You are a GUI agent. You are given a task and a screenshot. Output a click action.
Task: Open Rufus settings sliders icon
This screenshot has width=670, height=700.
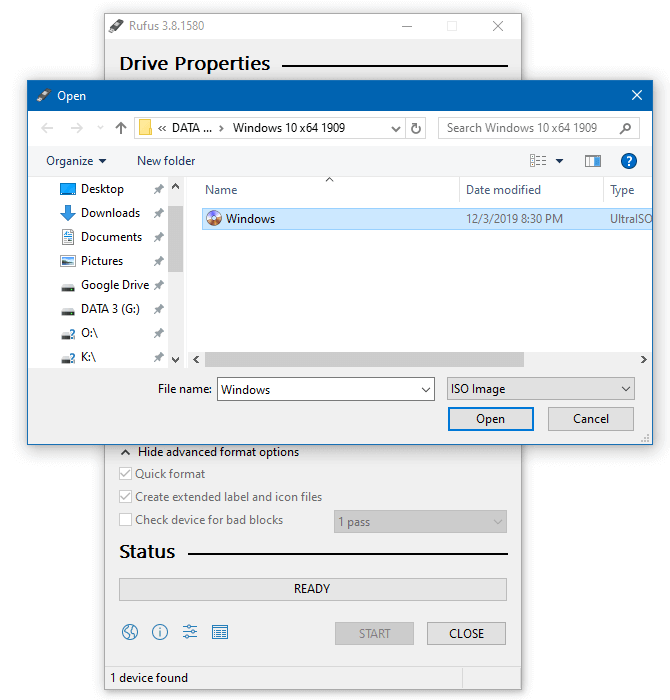point(190,632)
